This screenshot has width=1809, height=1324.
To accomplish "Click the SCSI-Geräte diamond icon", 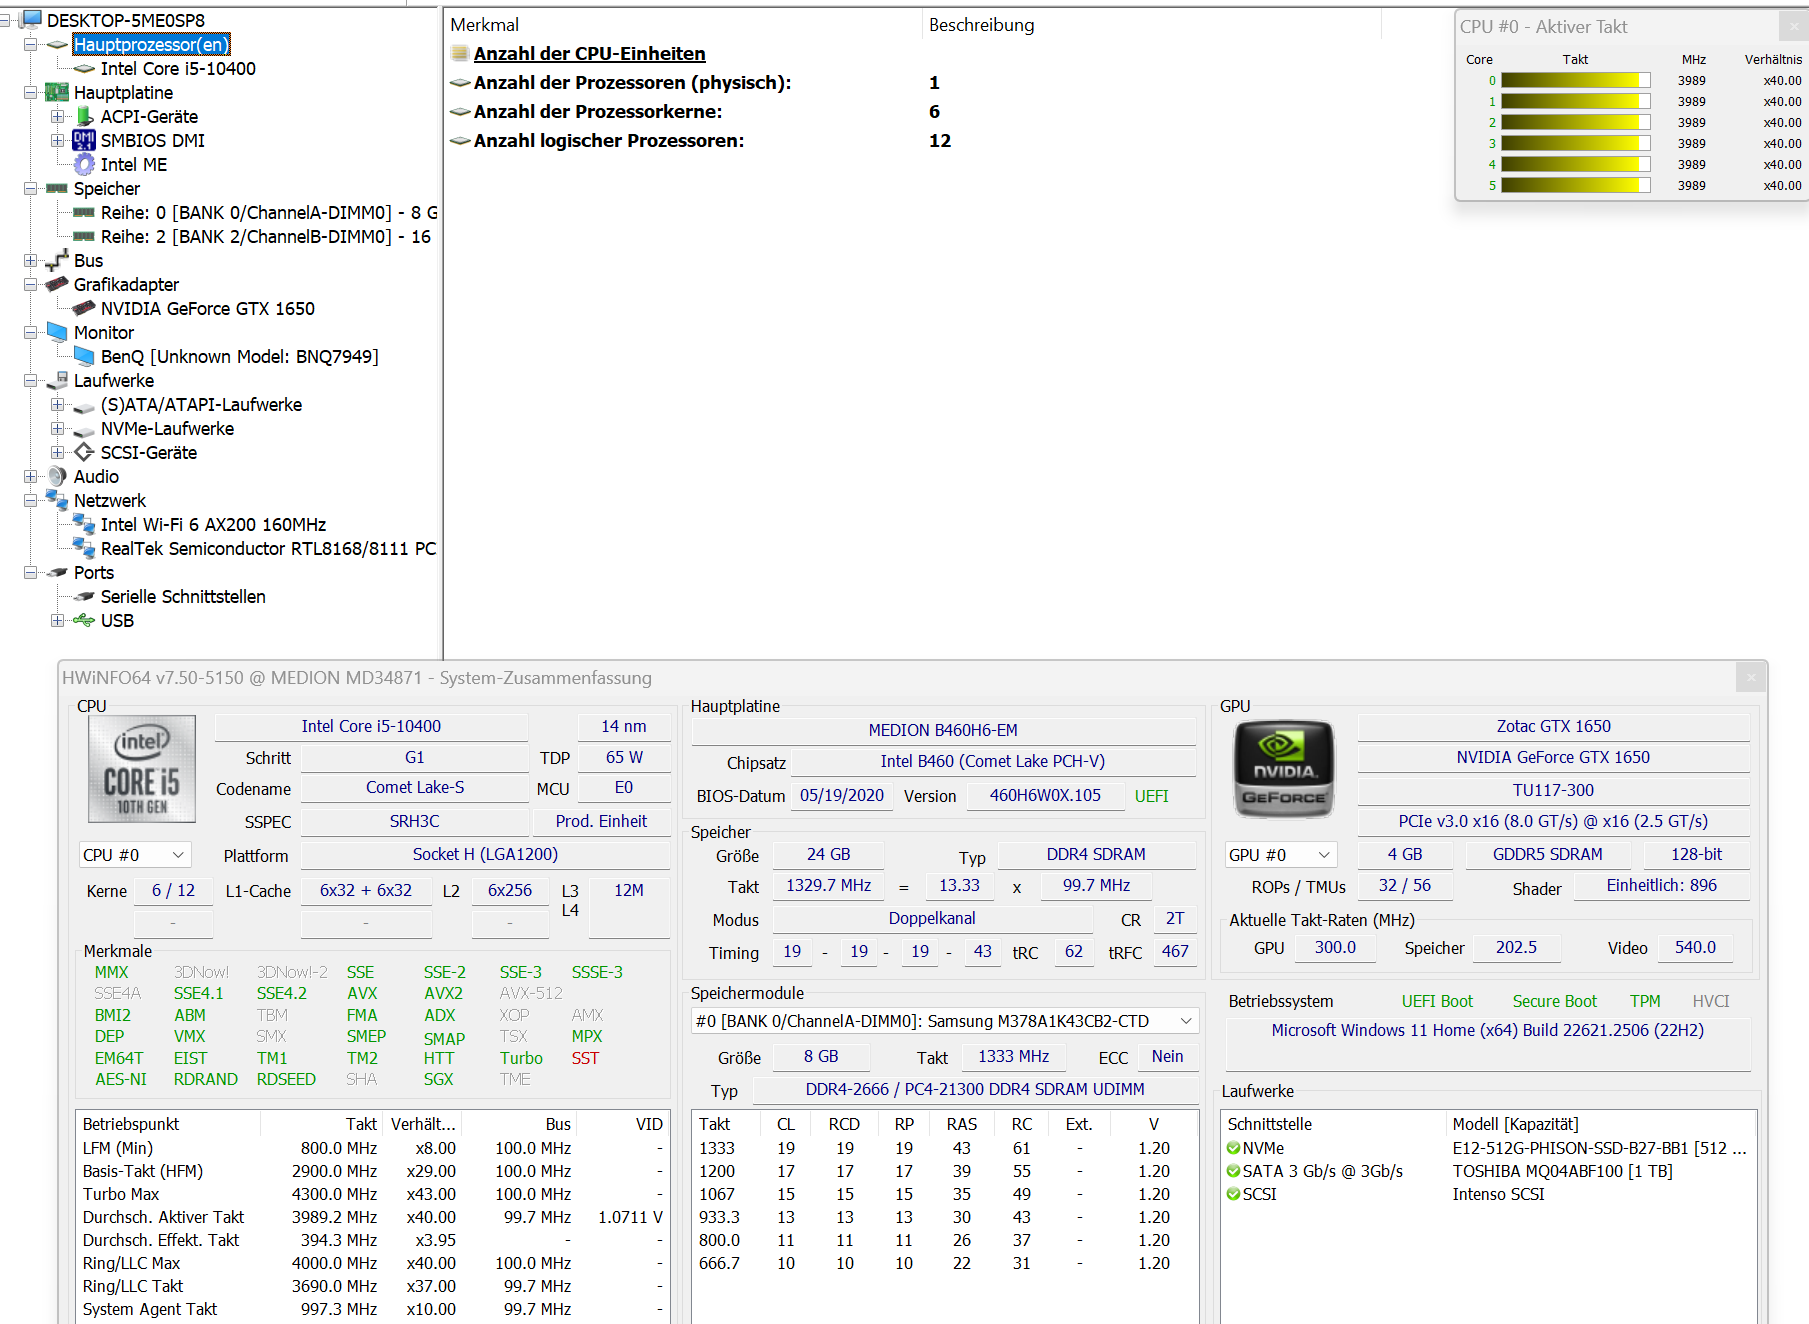I will pos(85,452).
